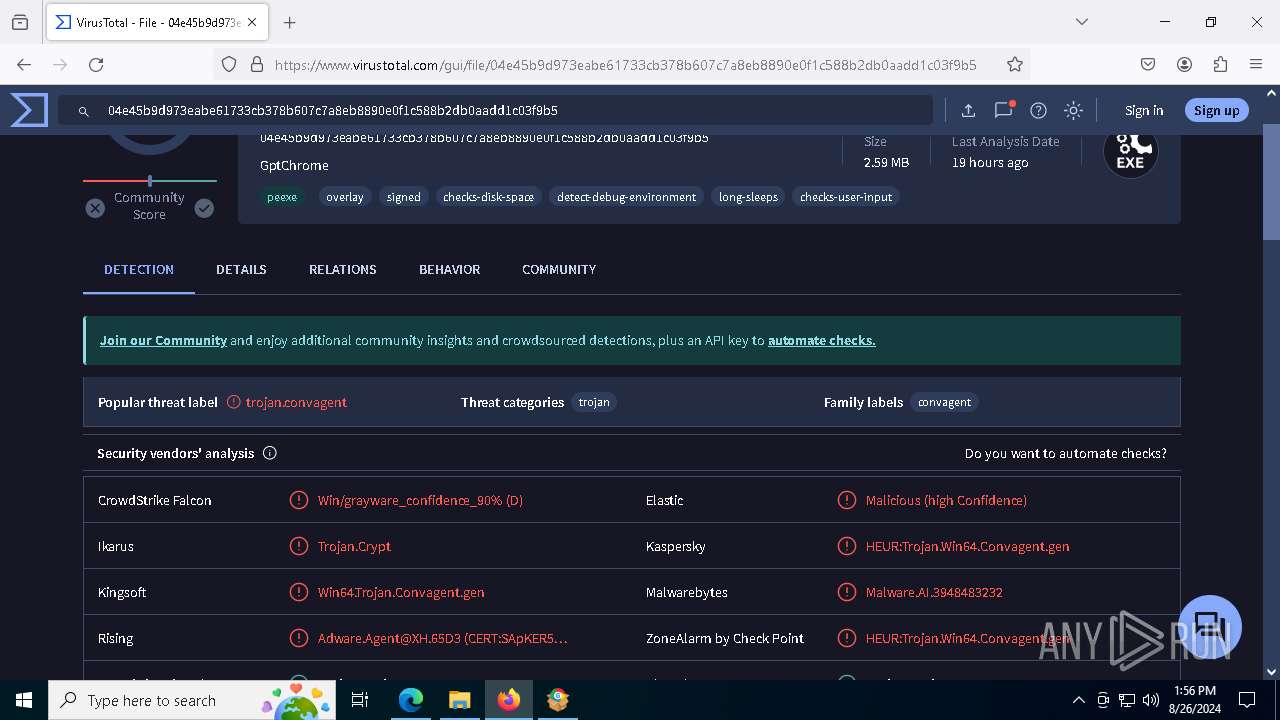Click the overlay tag
This screenshot has height=720, width=1280.
click(344, 197)
